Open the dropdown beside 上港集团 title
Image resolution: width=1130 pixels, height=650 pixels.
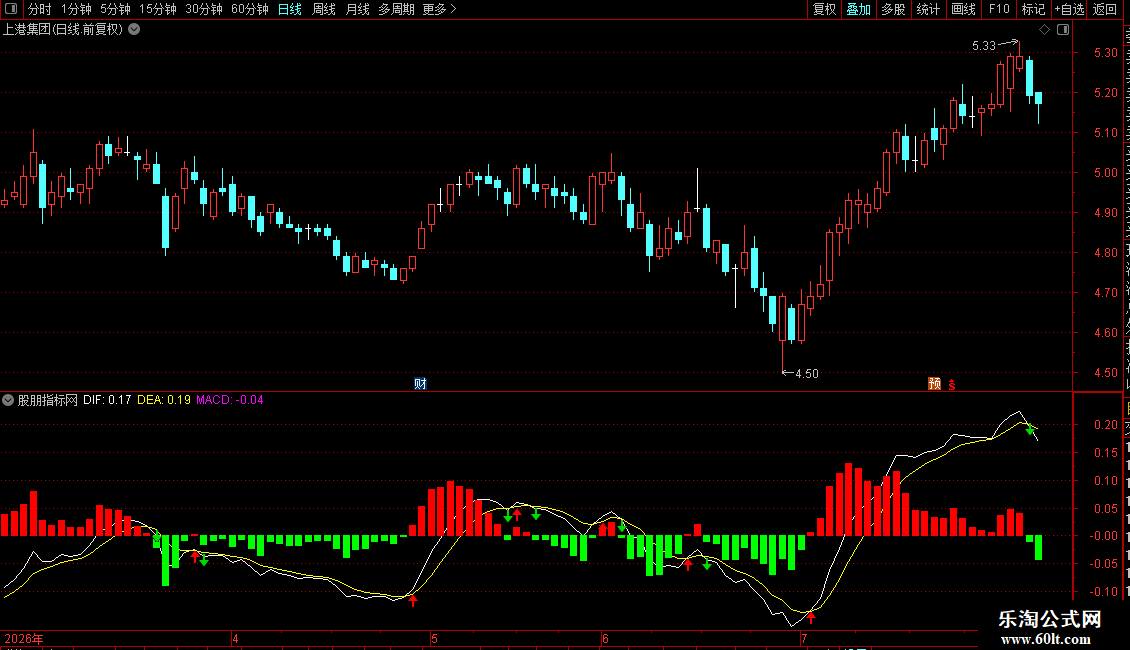pos(134,30)
